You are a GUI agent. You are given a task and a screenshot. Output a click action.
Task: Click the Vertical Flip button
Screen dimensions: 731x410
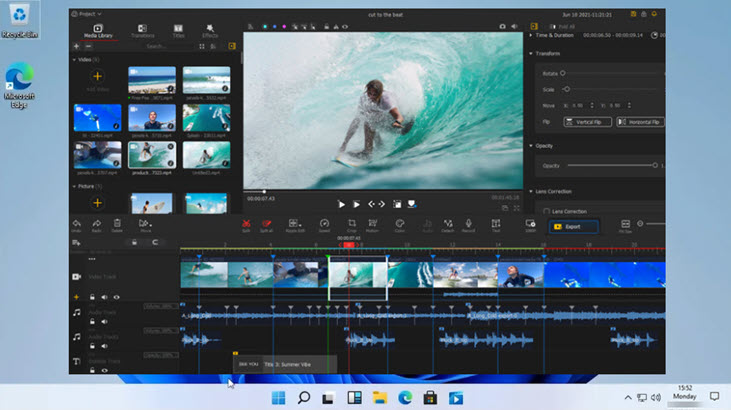[x=588, y=122]
